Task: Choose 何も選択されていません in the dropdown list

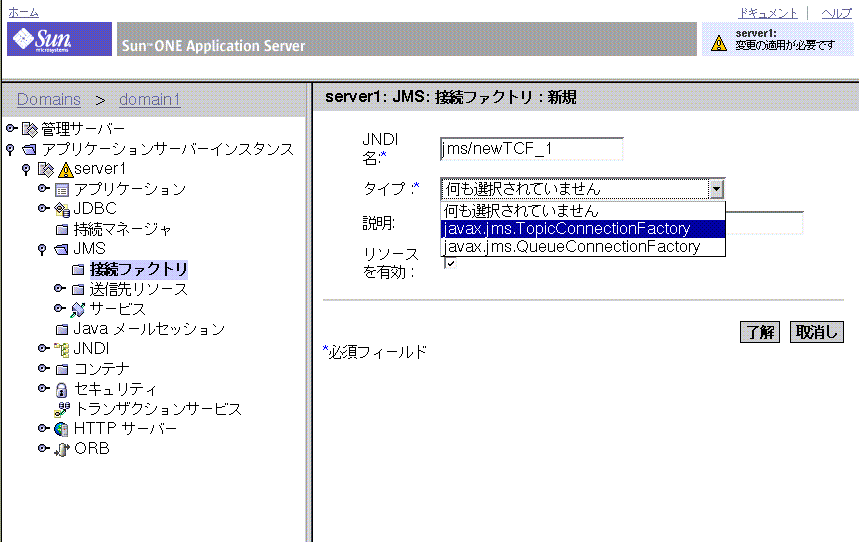Action: tap(583, 210)
